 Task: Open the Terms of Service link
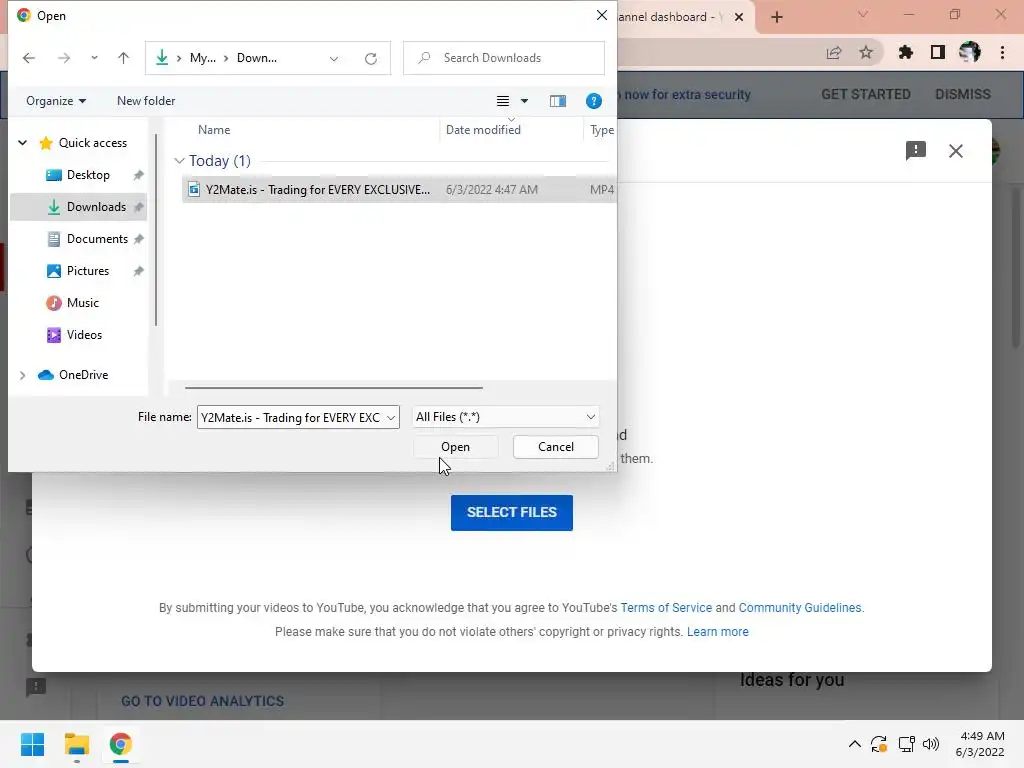666,607
